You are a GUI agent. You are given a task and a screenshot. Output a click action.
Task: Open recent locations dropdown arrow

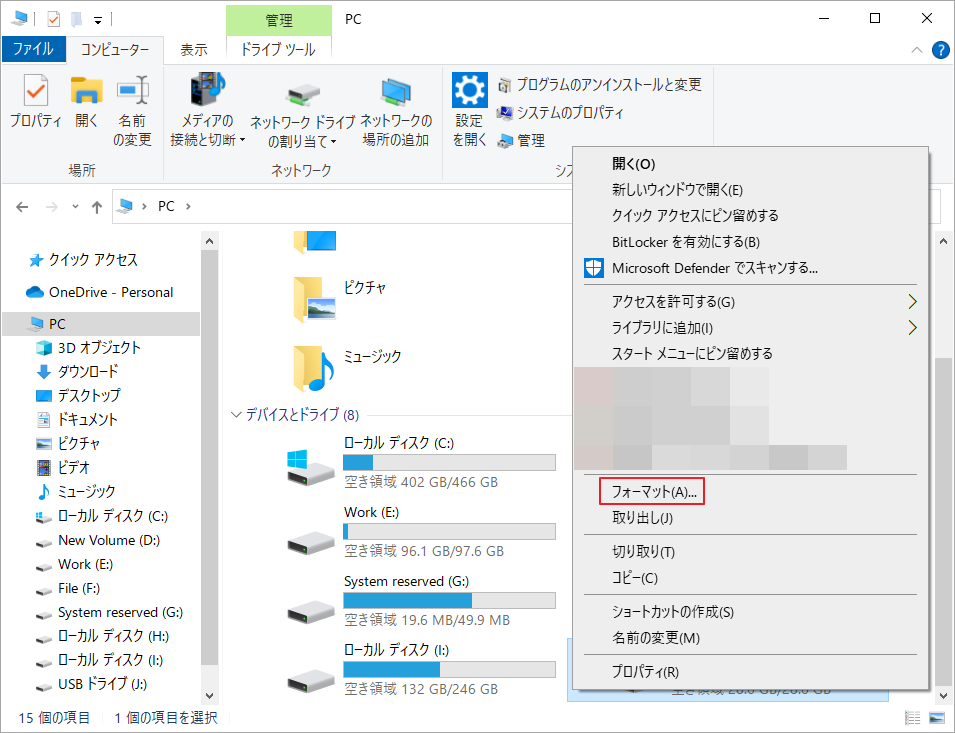tap(75, 207)
